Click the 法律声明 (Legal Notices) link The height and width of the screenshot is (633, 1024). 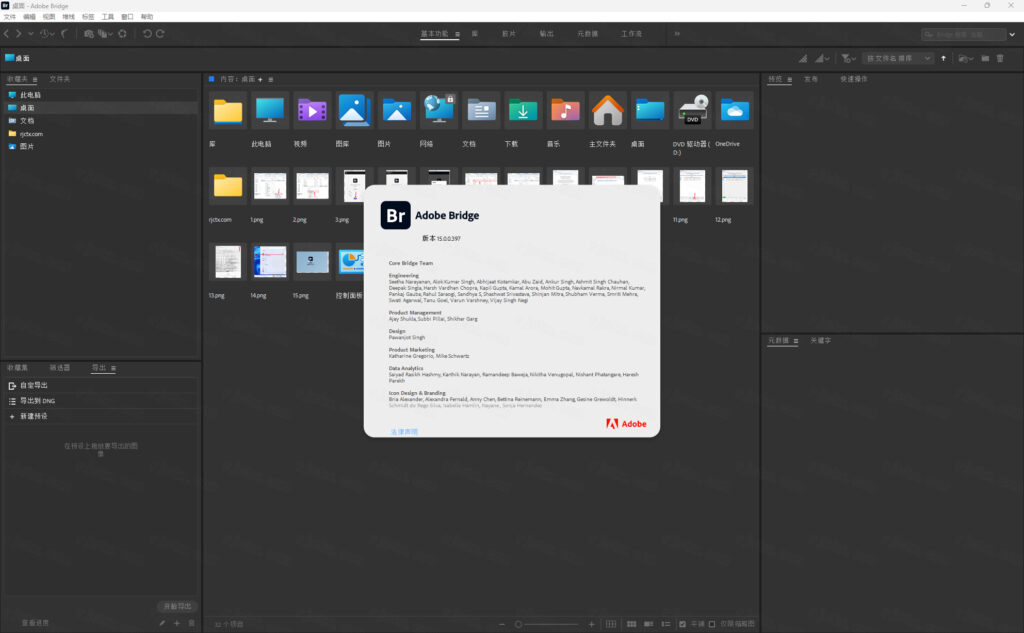404,432
